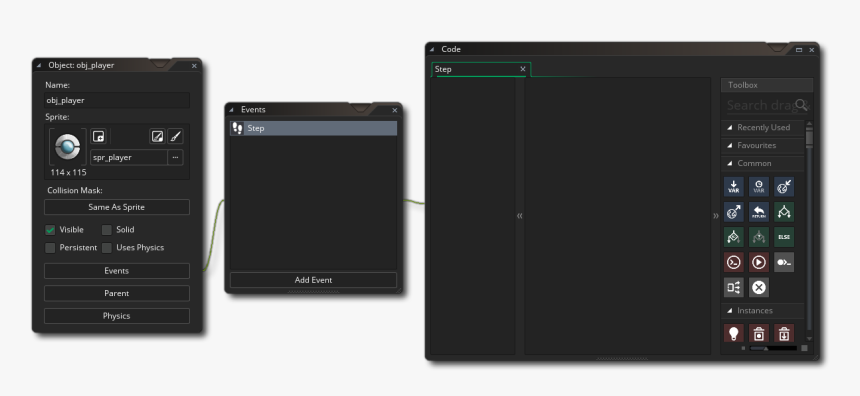Select the Destroy Instance trash icon

pyautogui.click(x=759, y=333)
